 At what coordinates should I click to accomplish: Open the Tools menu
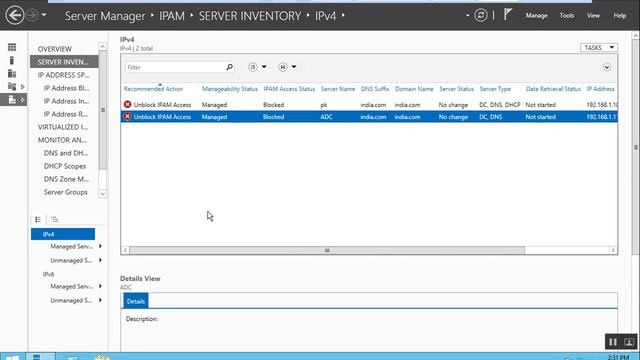[x=567, y=16]
